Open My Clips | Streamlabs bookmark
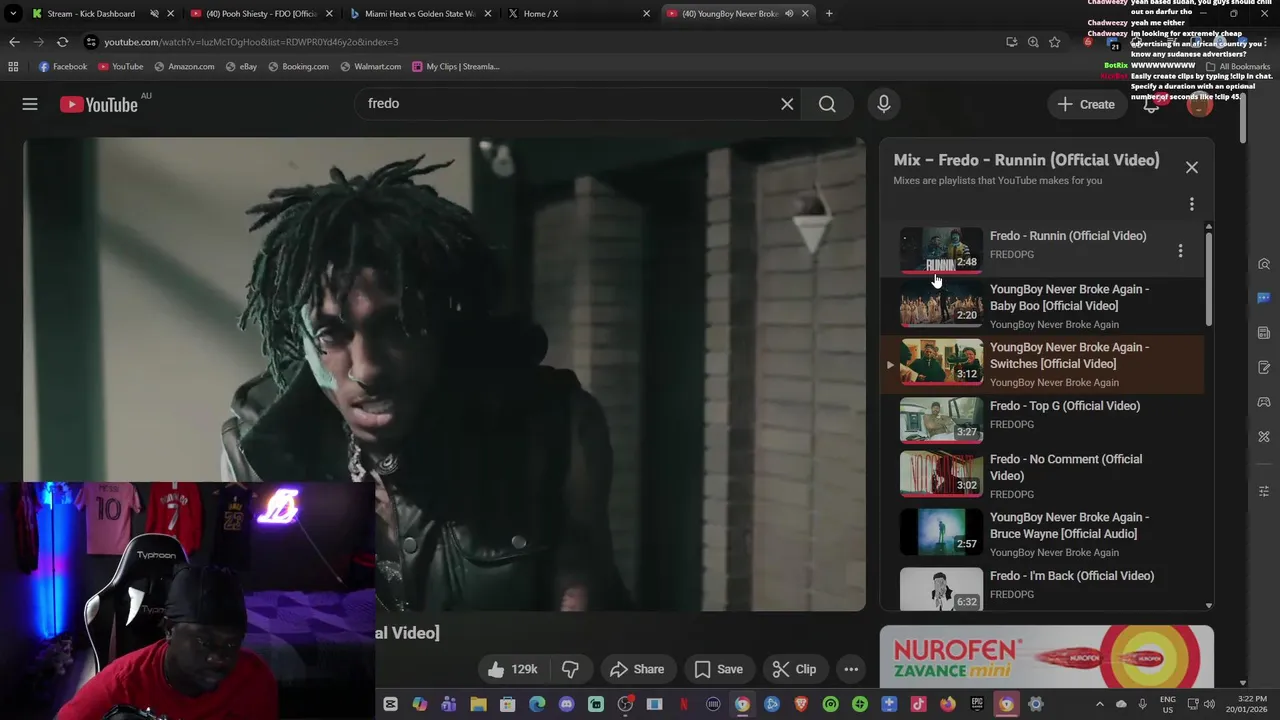The height and width of the screenshot is (720, 1280). (x=455, y=67)
